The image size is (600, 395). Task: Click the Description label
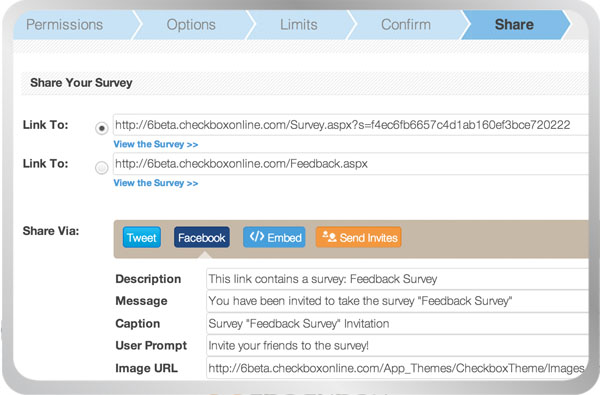148,279
